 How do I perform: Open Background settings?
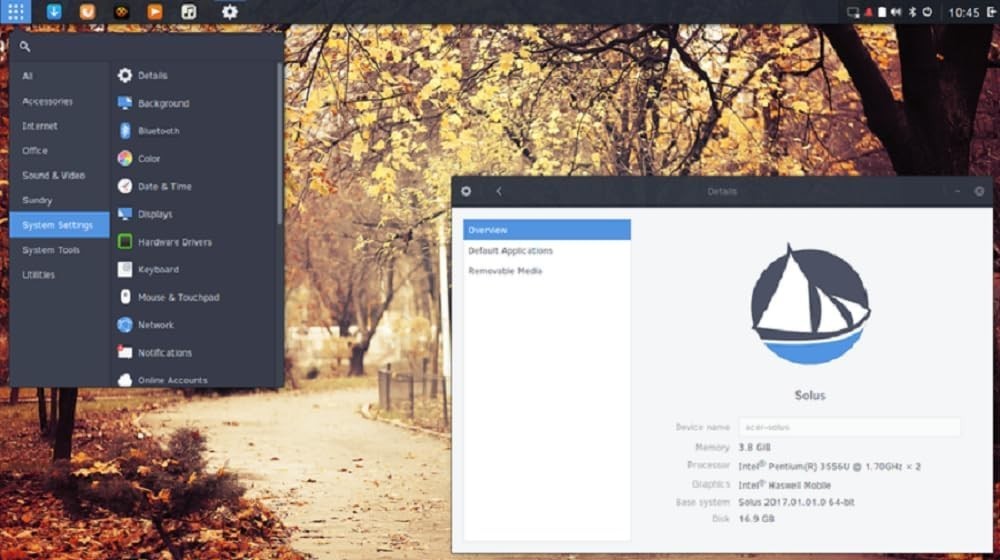[x=195, y=103]
